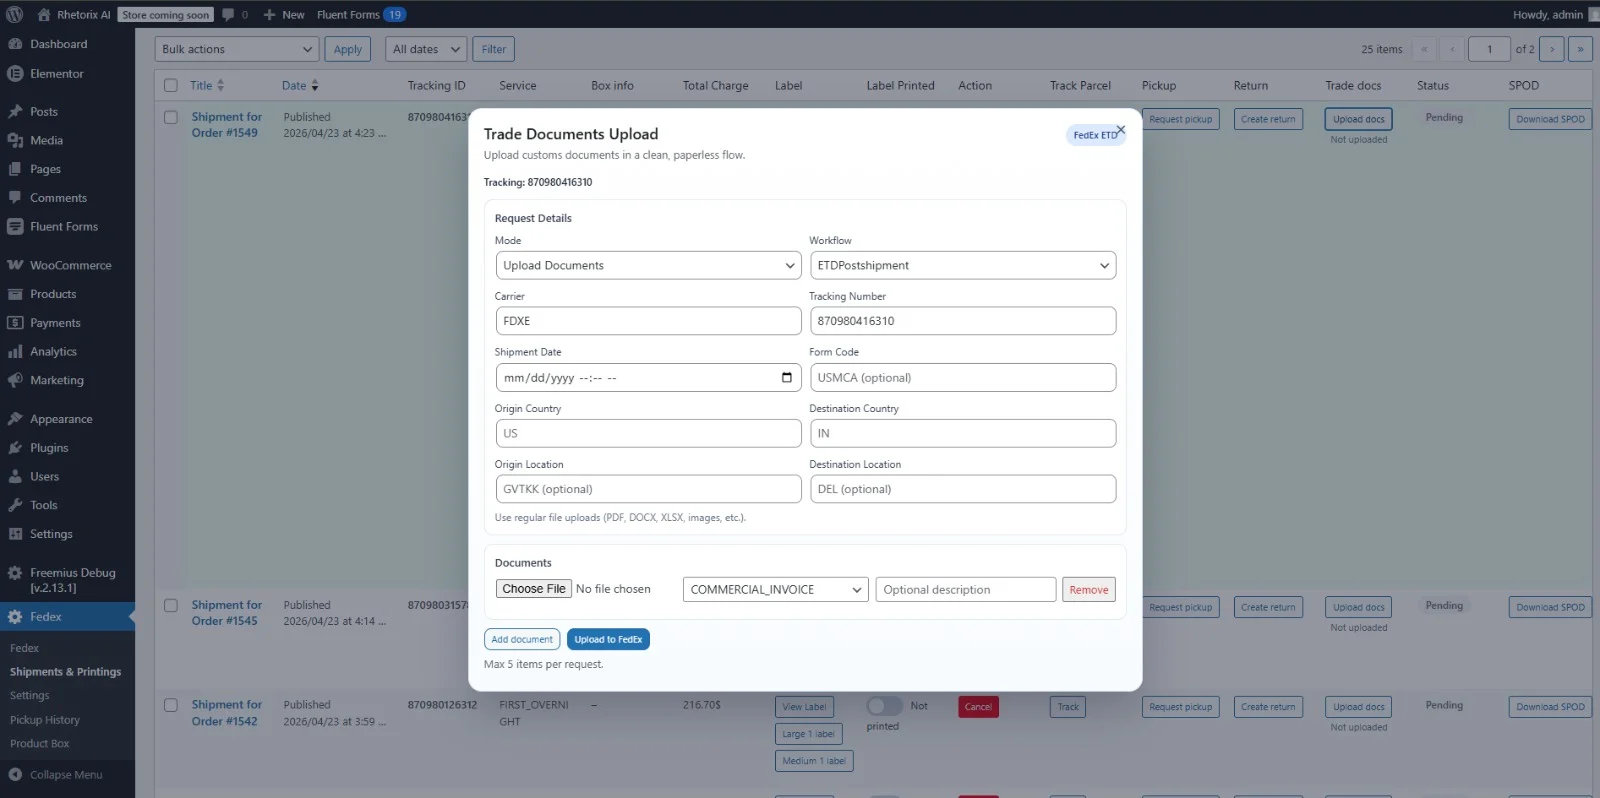
Task: Apply the selected bulk action
Action: coord(348,49)
